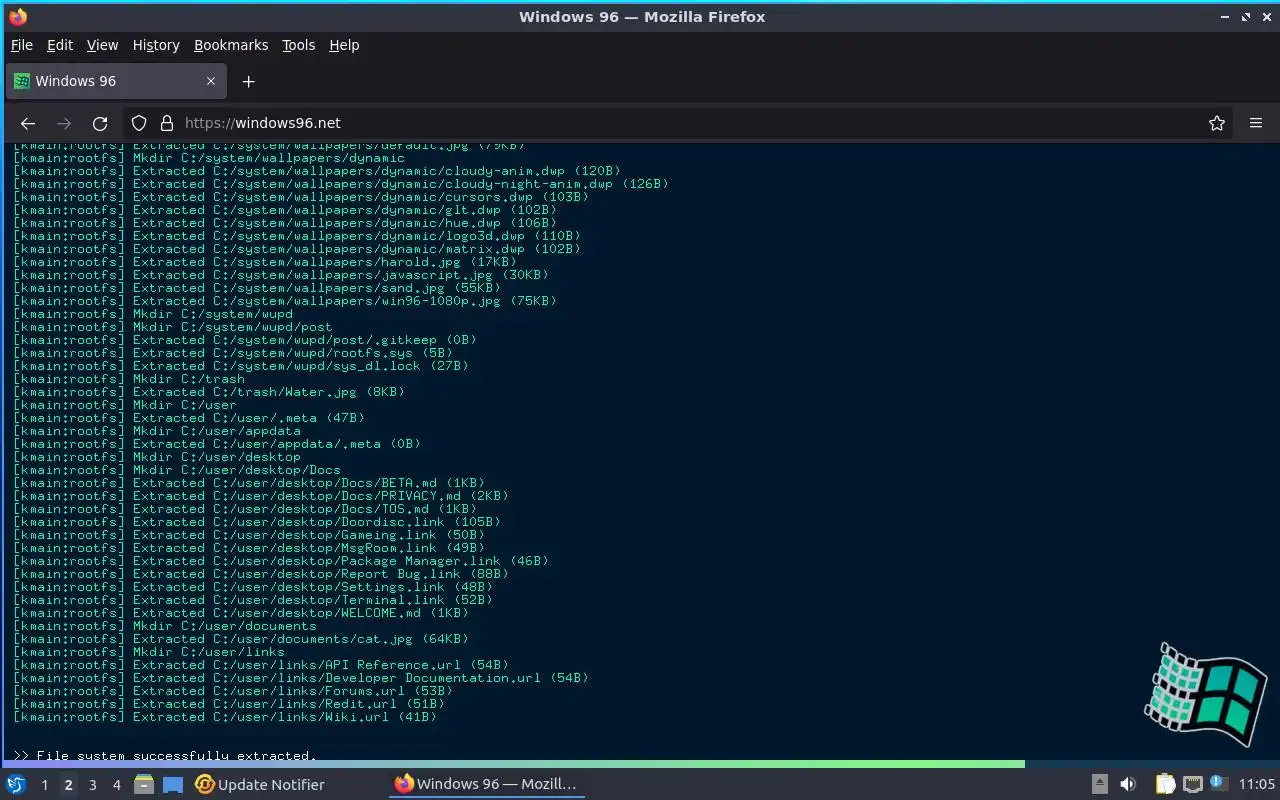Viewport: 1280px width, 800px height.
Task: Switch to virtual desktop 2
Action: pyautogui.click(x=68, y=785)
